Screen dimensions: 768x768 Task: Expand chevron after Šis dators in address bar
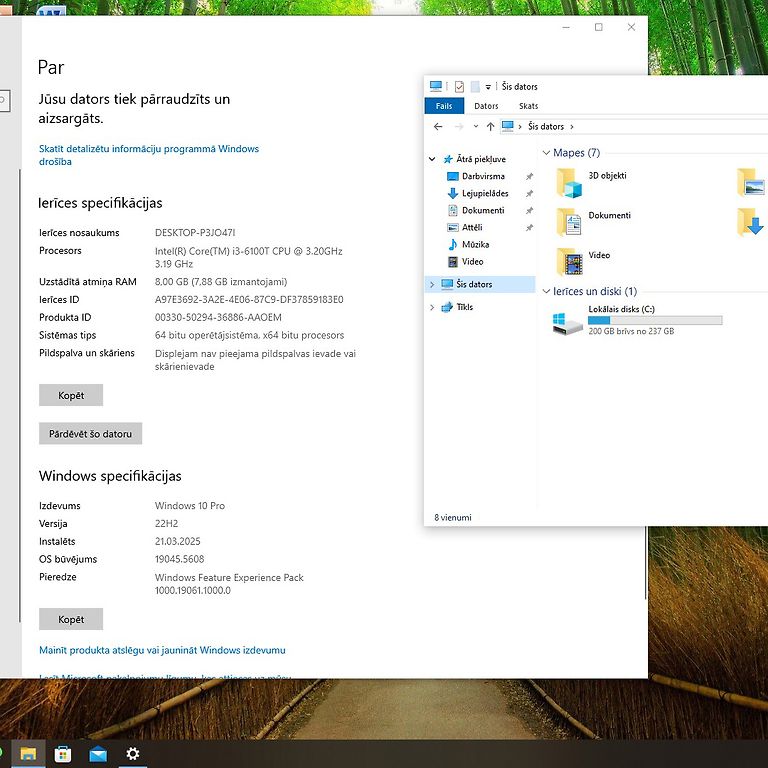pyautogui.click(x=572, y=127)
